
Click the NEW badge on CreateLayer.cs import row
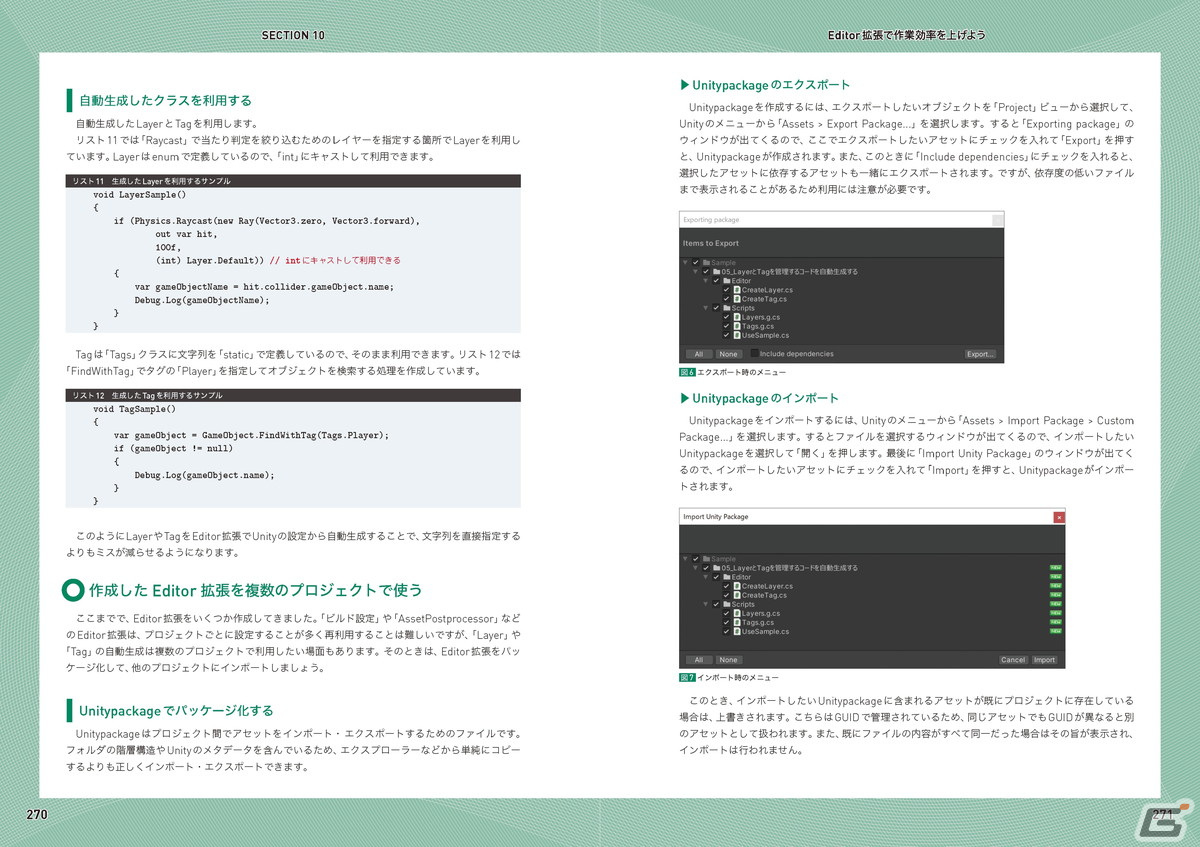[x=1056, y=586]
